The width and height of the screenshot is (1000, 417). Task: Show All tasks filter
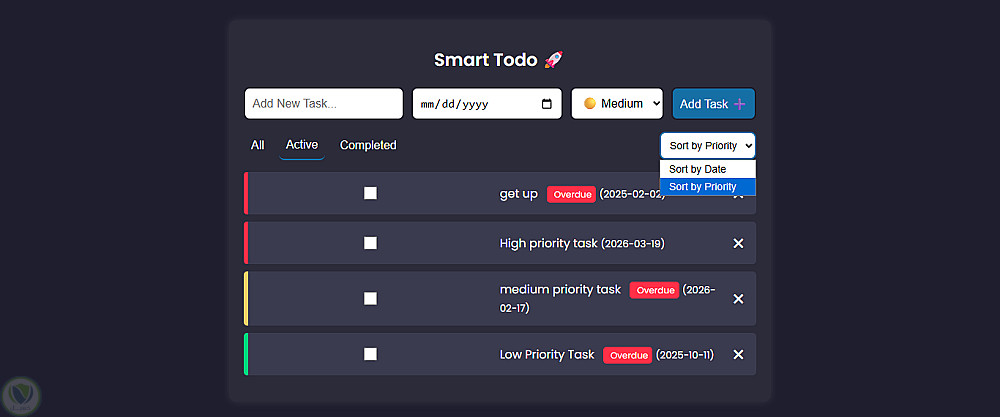[x=258, y=145]
